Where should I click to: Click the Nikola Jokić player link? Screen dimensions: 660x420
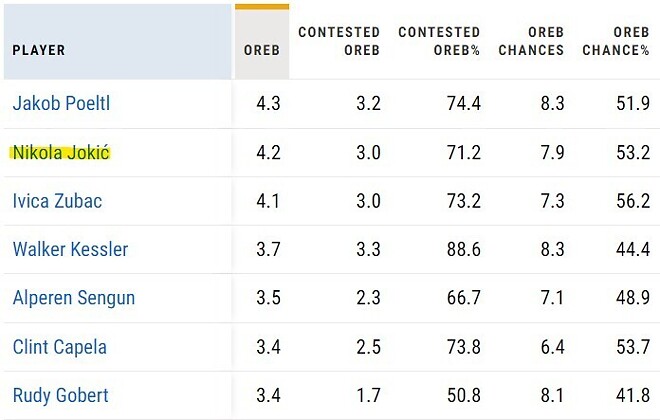60,153
